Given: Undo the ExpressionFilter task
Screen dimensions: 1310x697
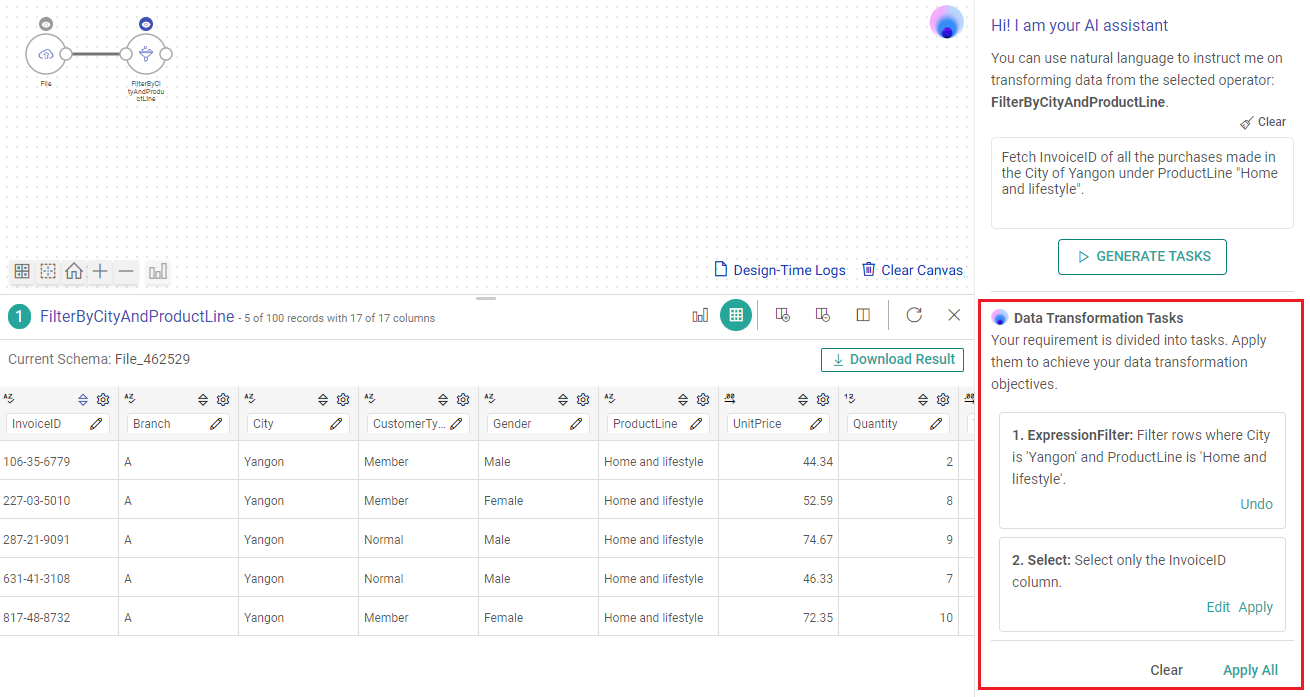Looking at the screenshot, I should [x=1256, y=504].
